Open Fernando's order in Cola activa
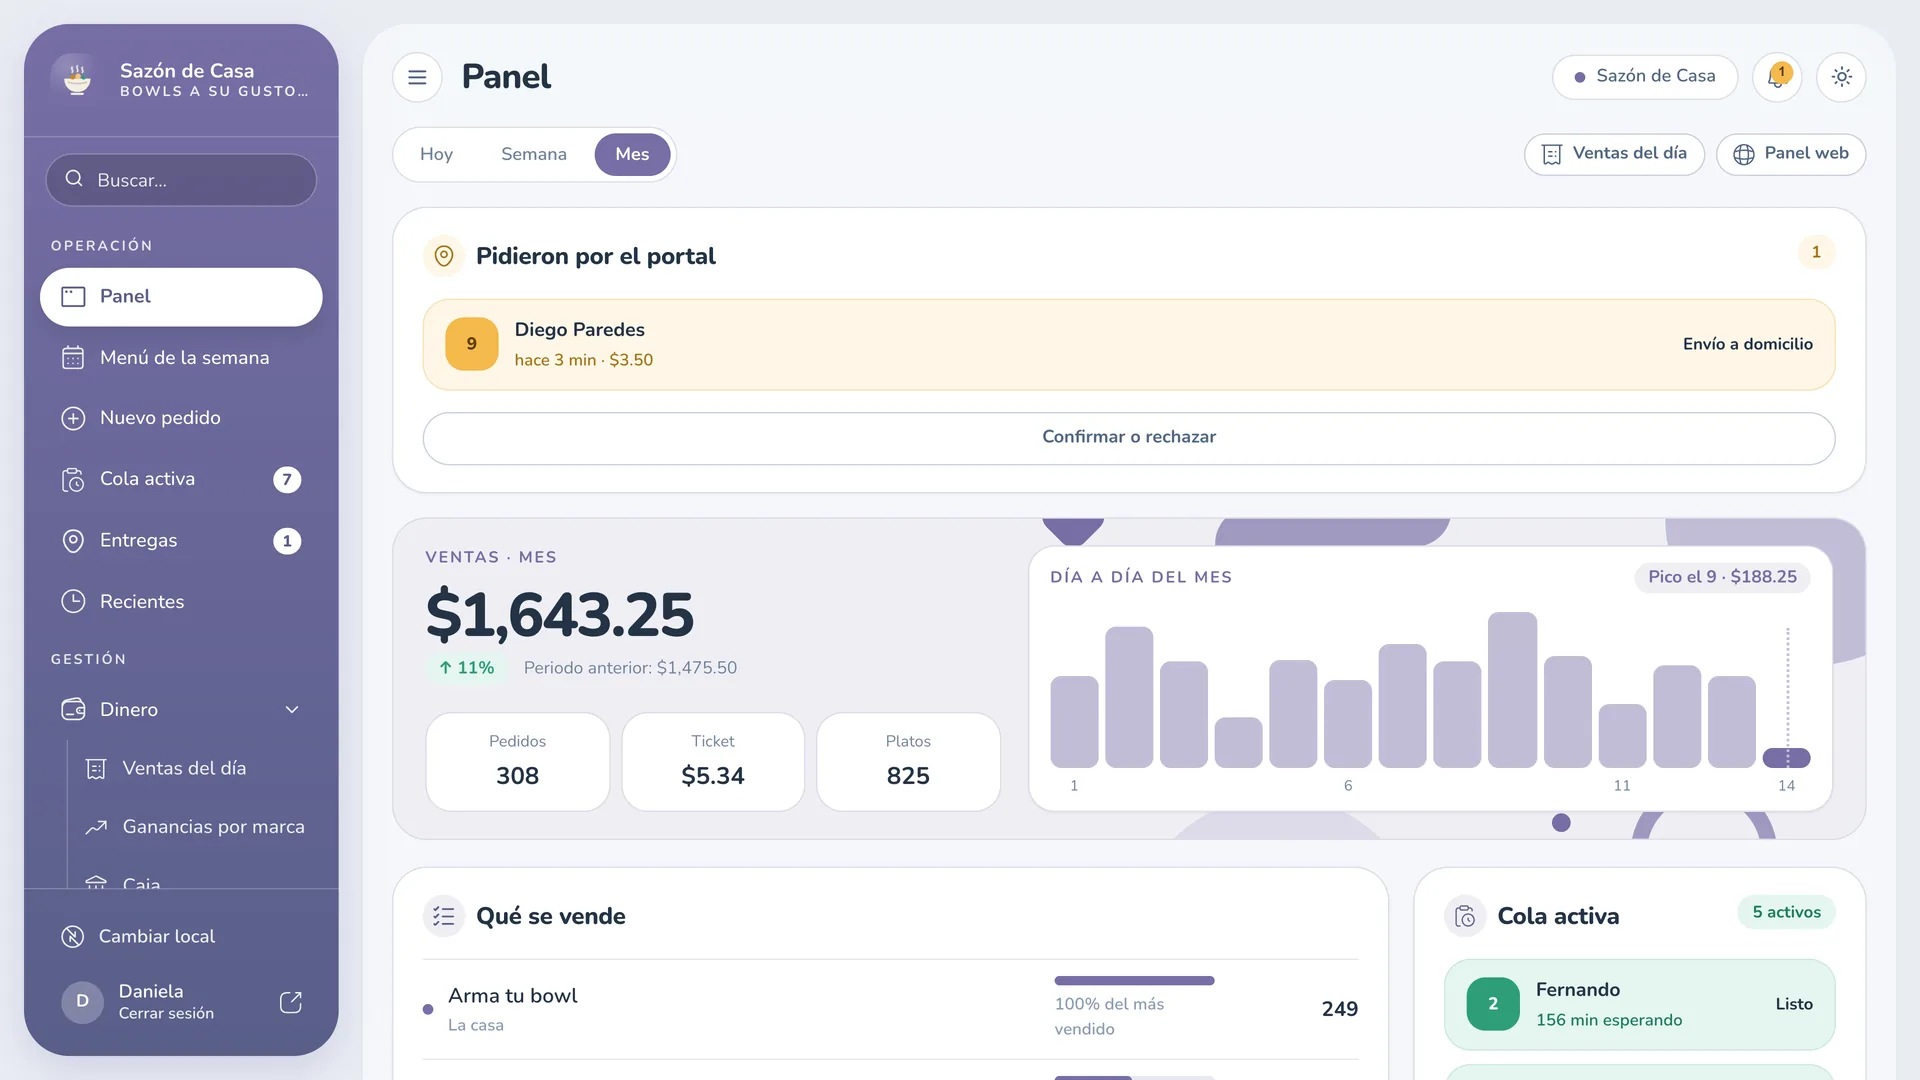 [1640, 1005]
